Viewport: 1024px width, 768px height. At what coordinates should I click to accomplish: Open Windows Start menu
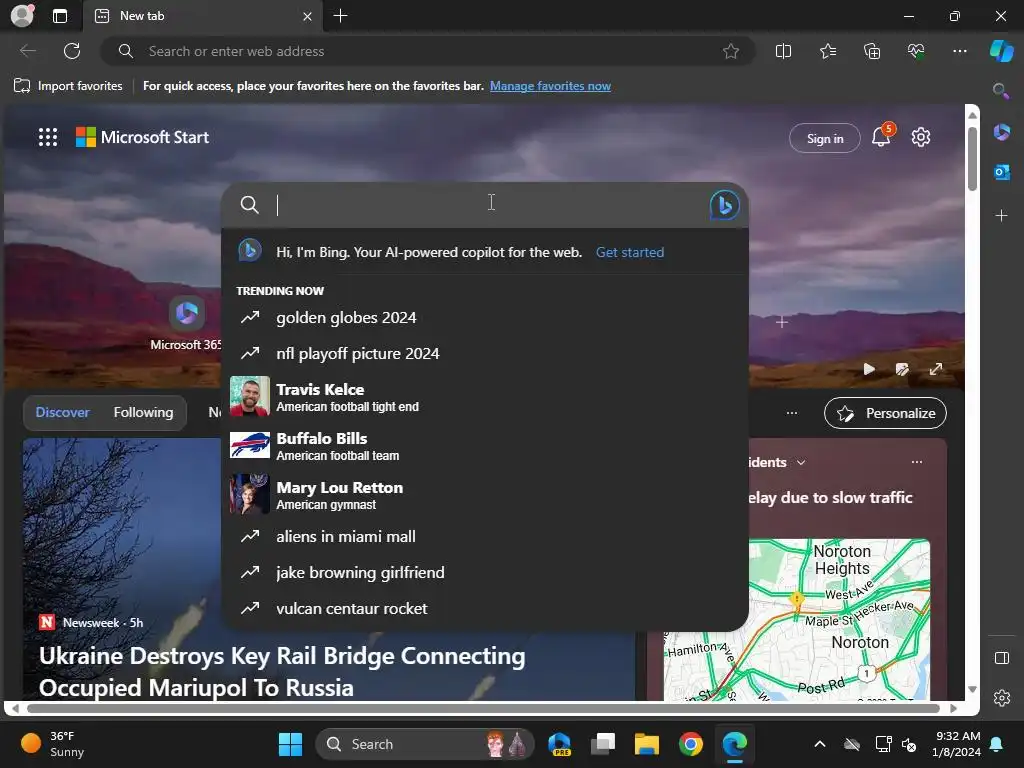point(290,744)
